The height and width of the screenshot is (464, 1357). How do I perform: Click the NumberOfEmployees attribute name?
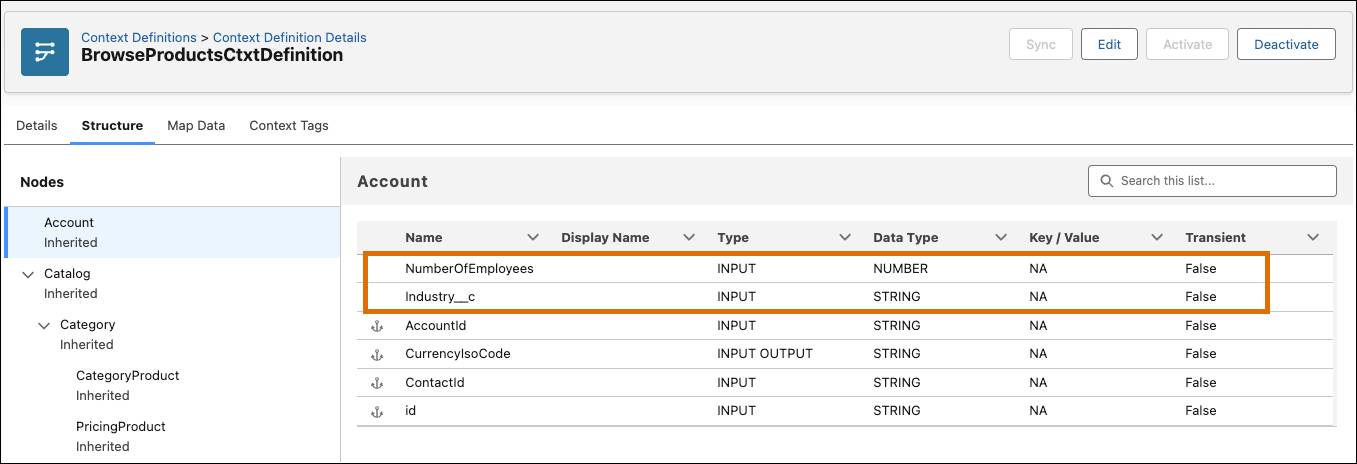coord(469,269)
